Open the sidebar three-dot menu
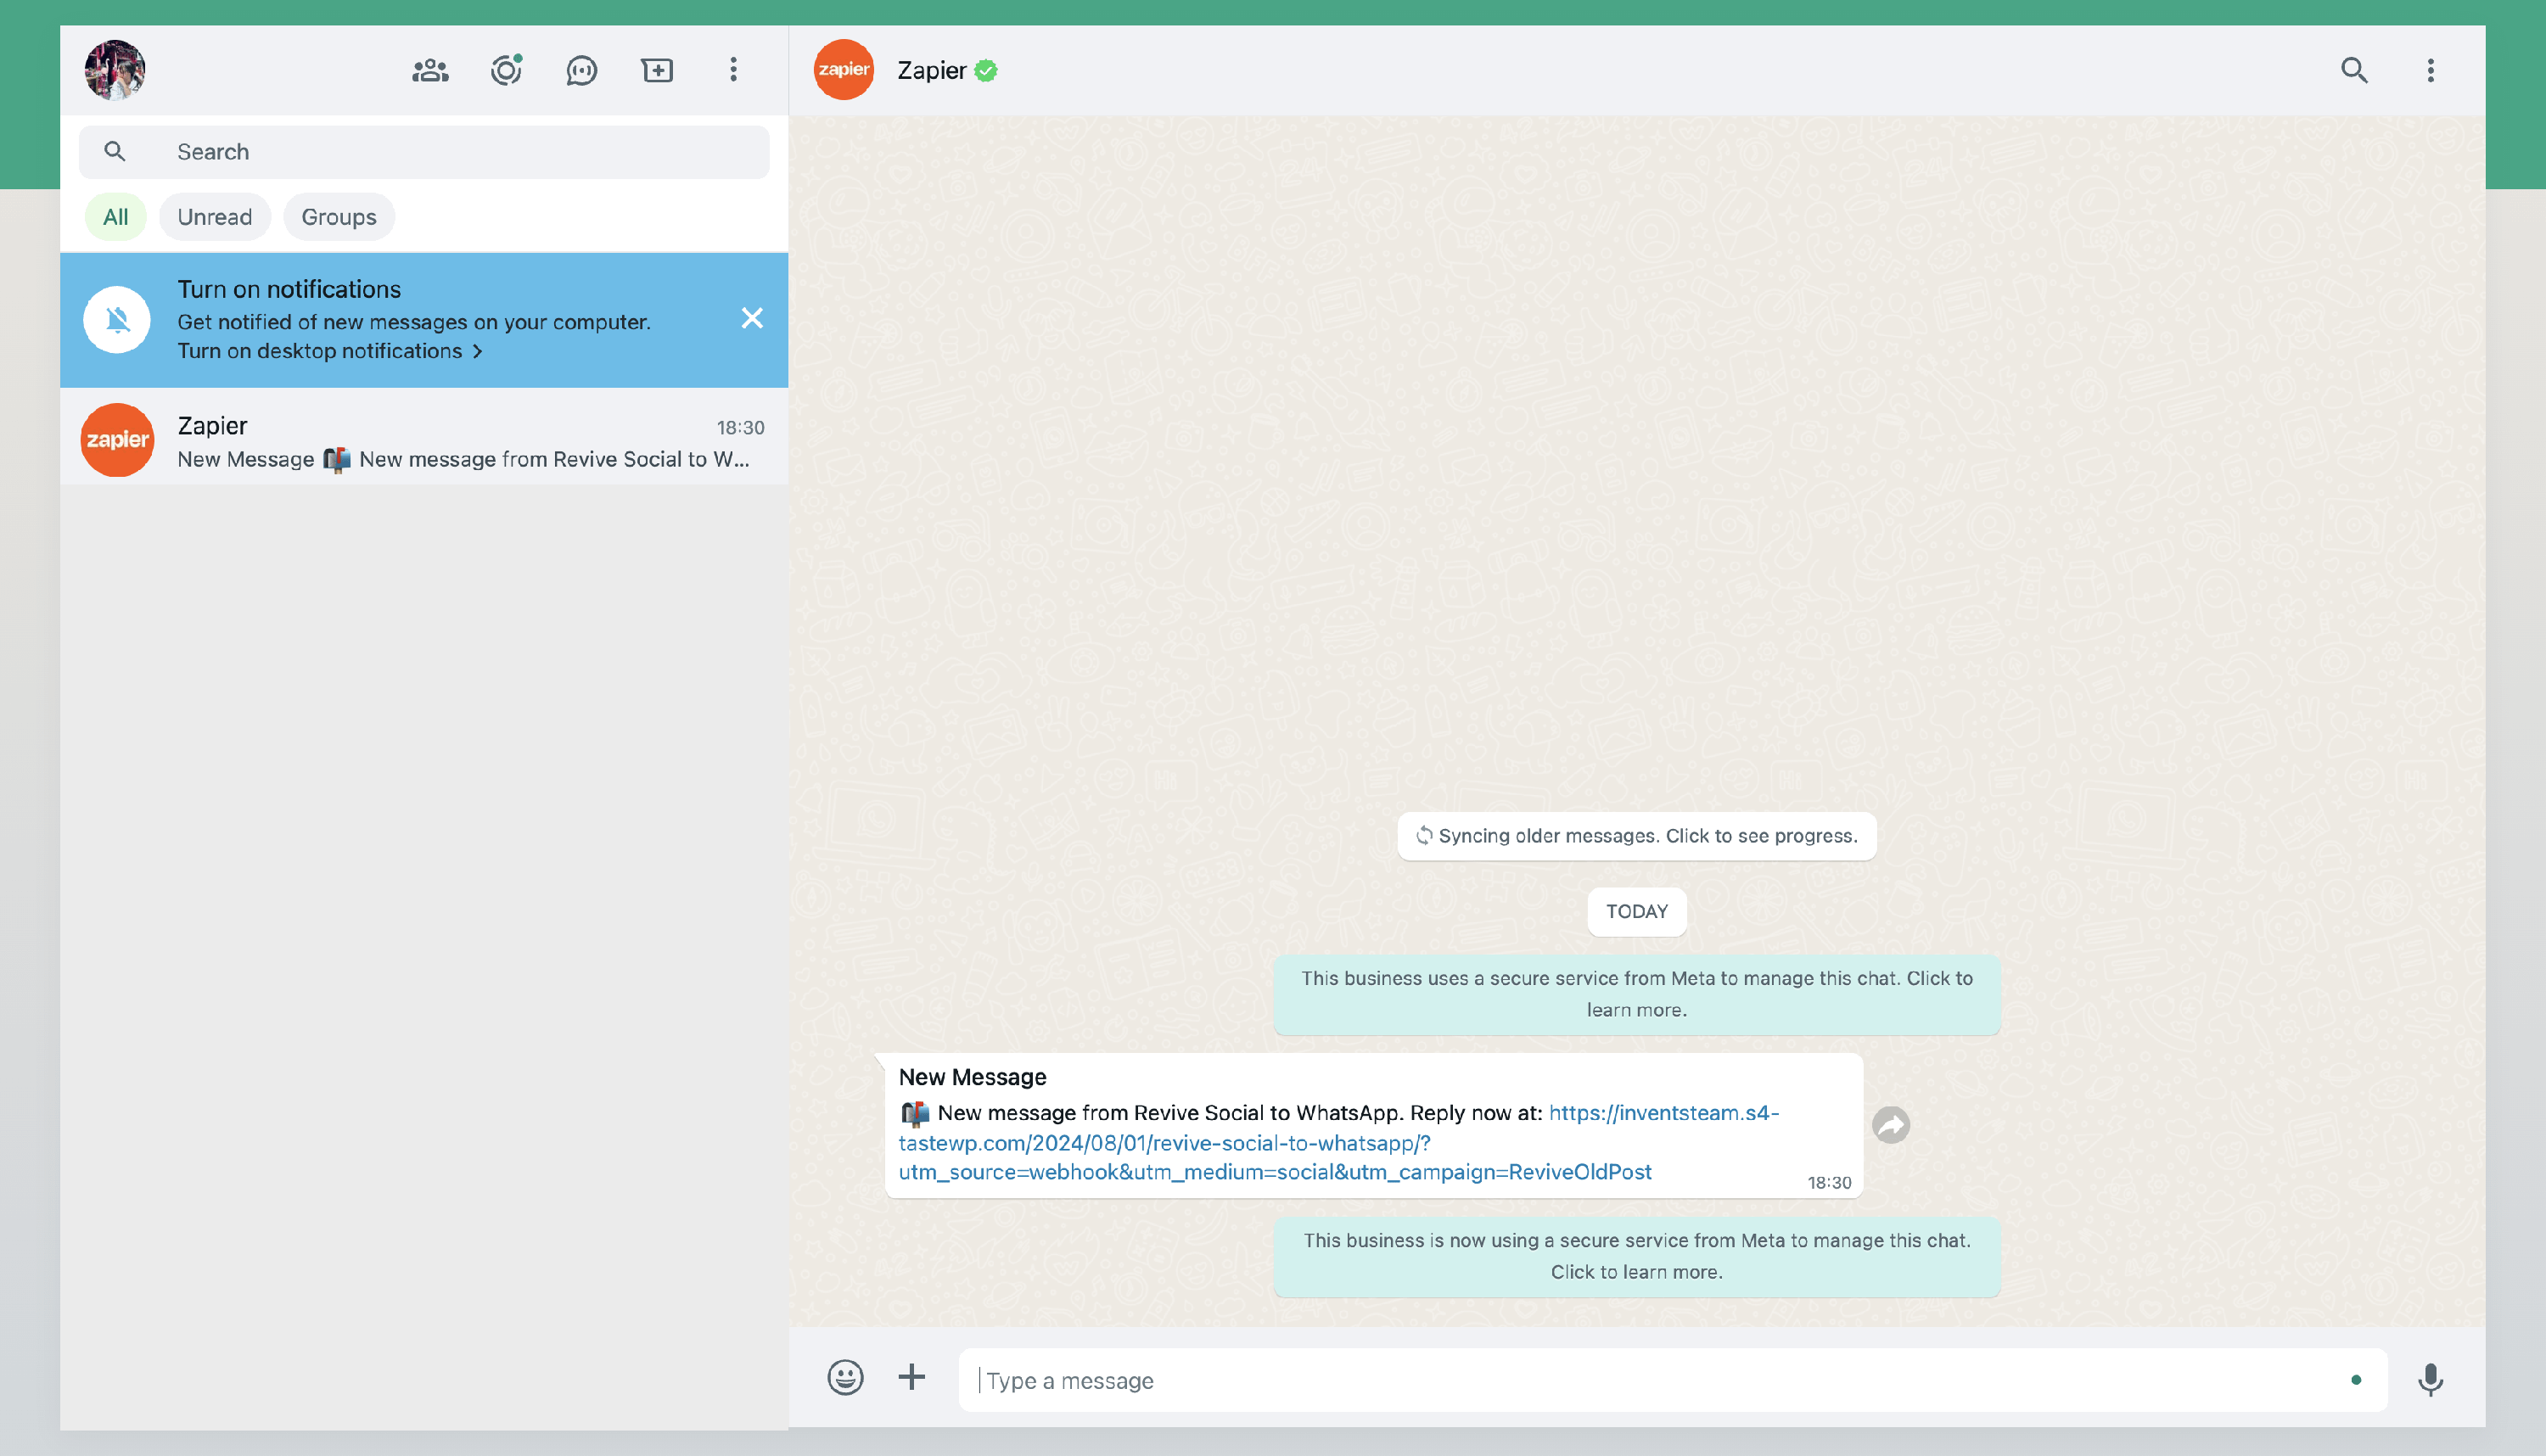 coord(733,70)
